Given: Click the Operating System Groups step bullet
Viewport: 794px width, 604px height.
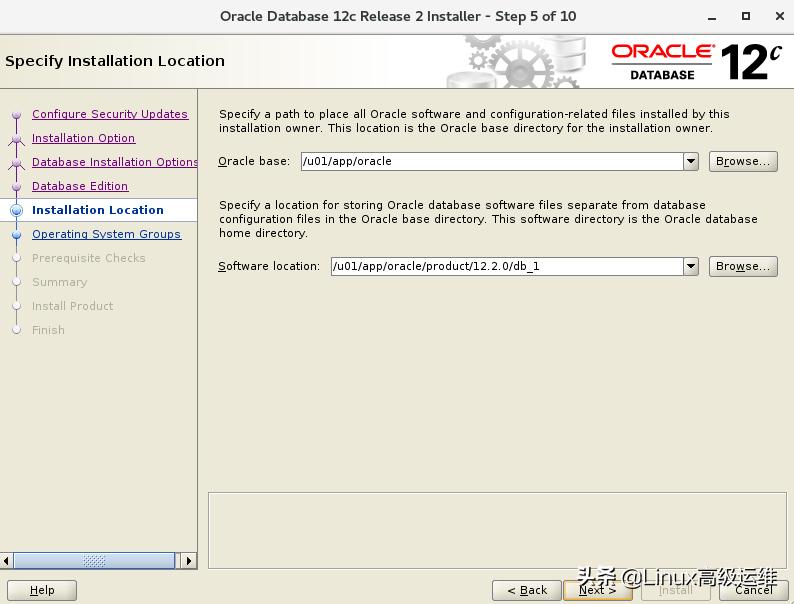Looking at the screenshot, I should (16, 234).
